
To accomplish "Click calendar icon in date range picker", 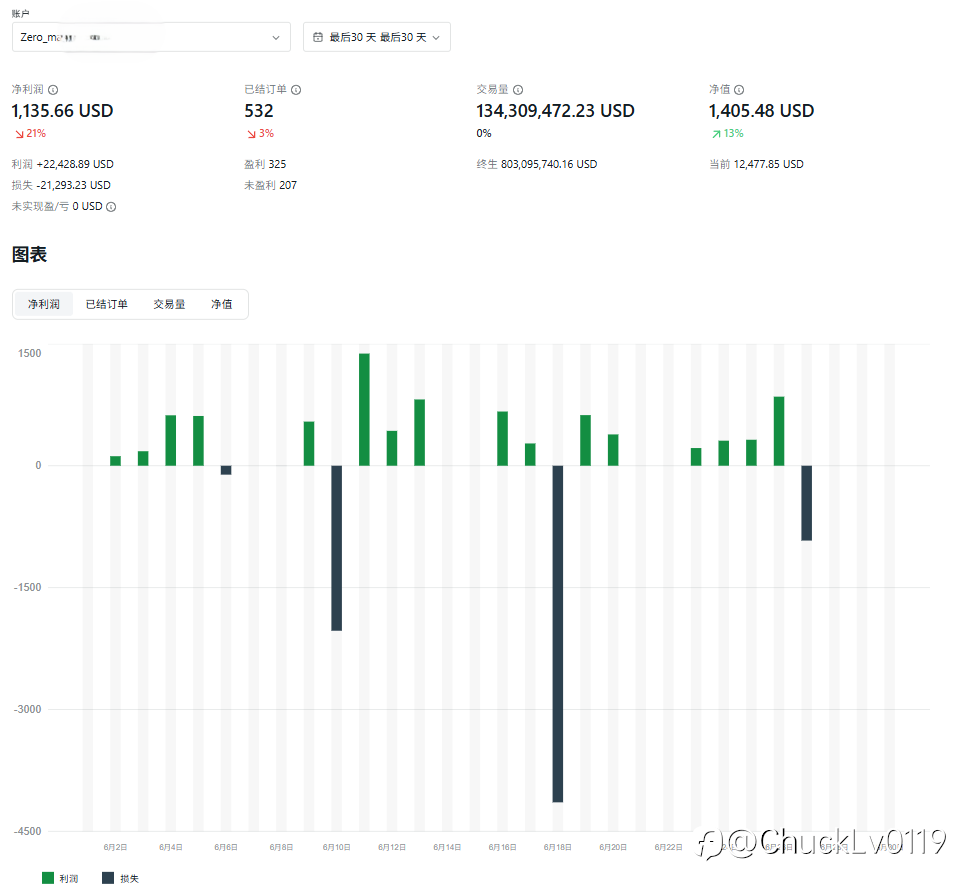I will [318, 37].
